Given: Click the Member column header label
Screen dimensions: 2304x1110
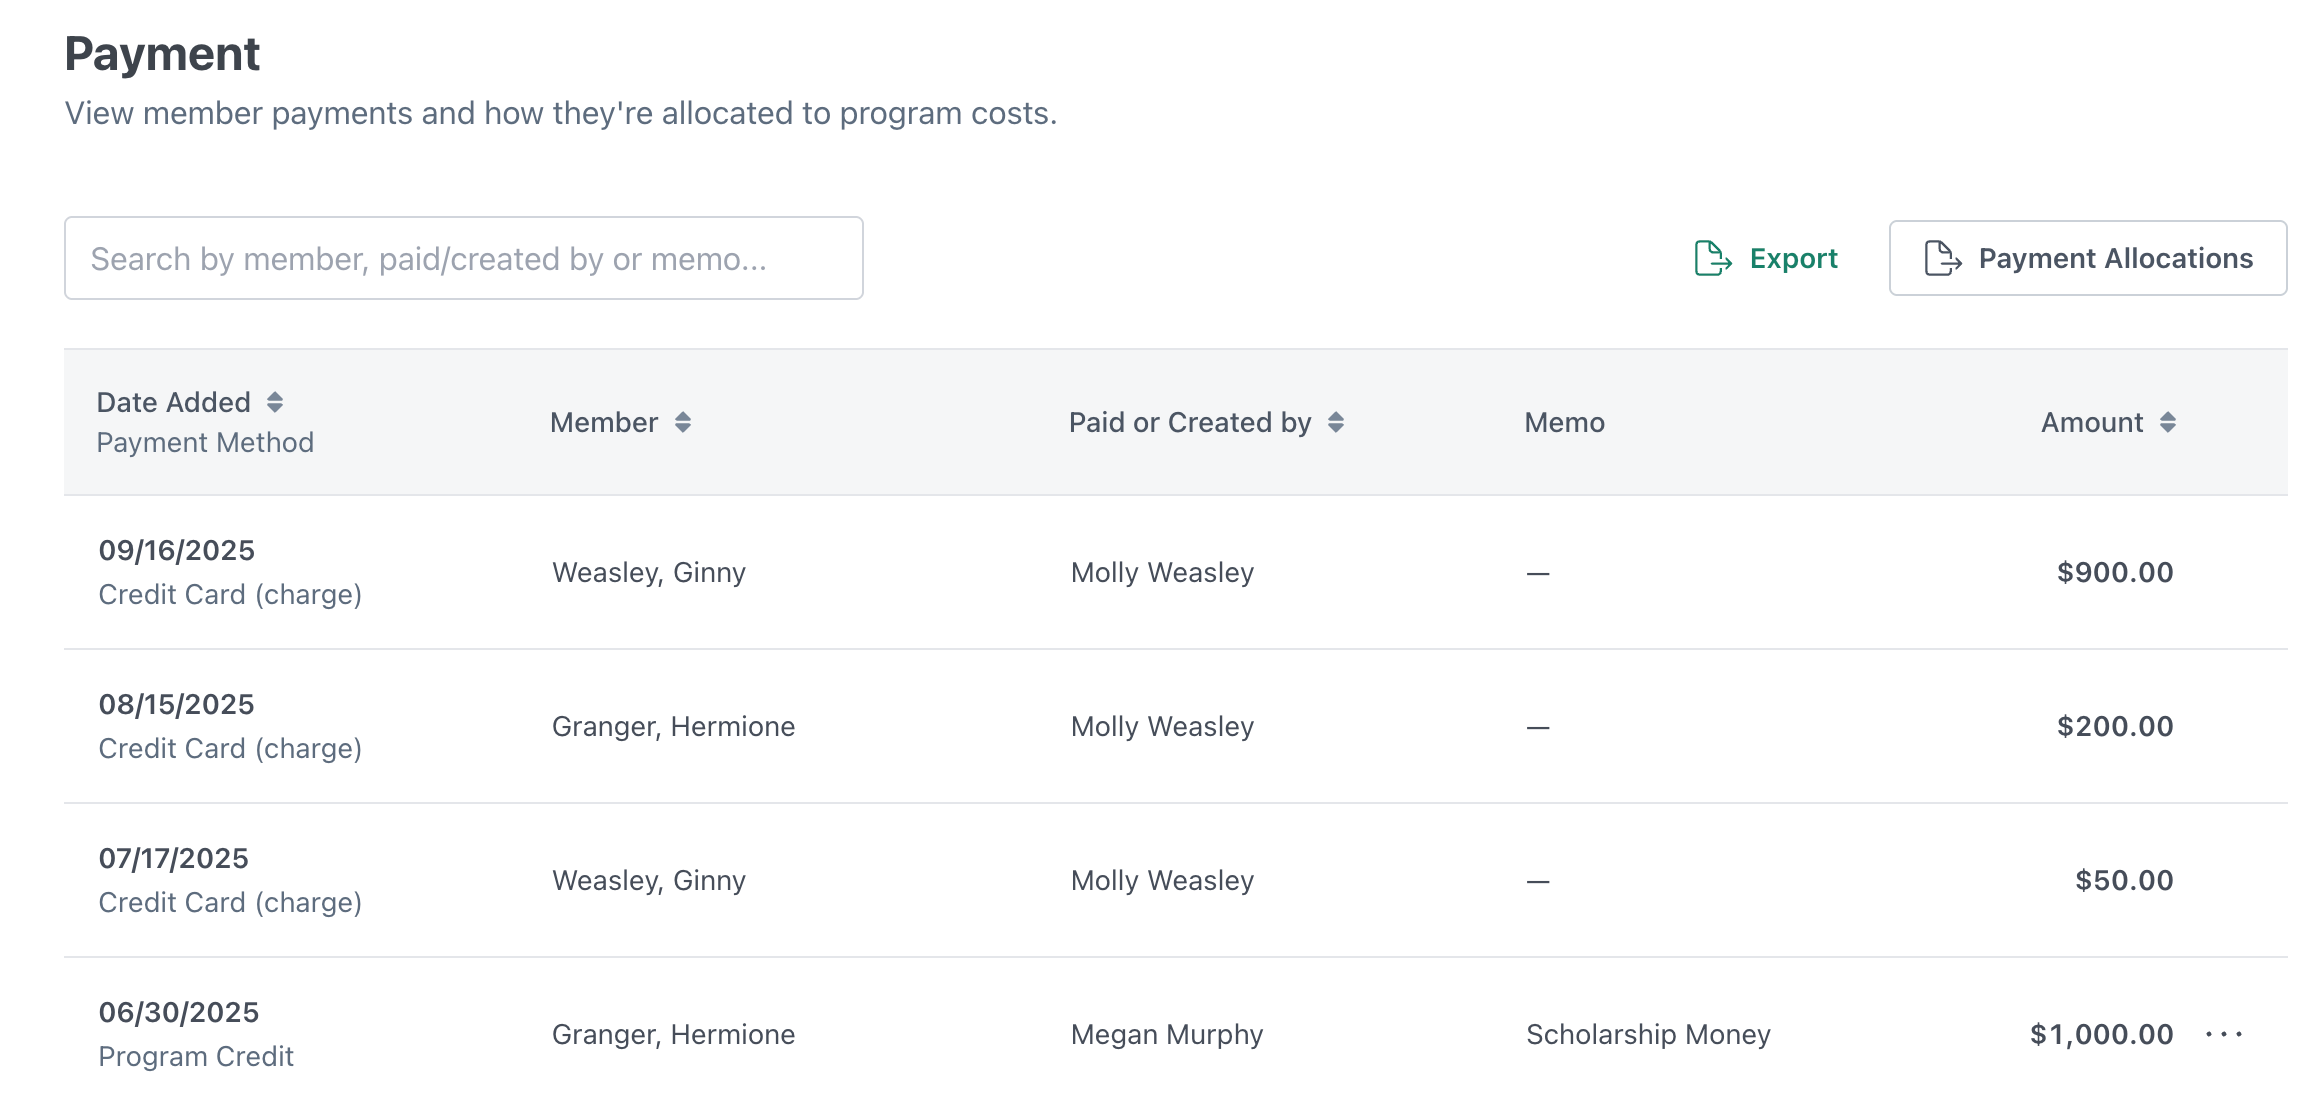Looking at the screenshot, I should coord(604,422).
